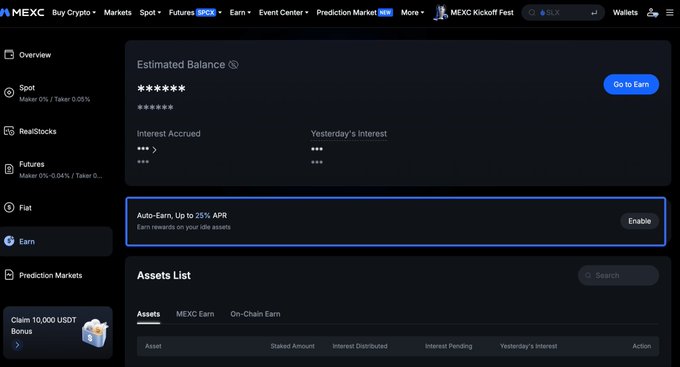Image resolution: width=680 pixels, height=367 pixels.
Task: Select the Prediction Markets sidebar icon
Action: click(9, 275)
